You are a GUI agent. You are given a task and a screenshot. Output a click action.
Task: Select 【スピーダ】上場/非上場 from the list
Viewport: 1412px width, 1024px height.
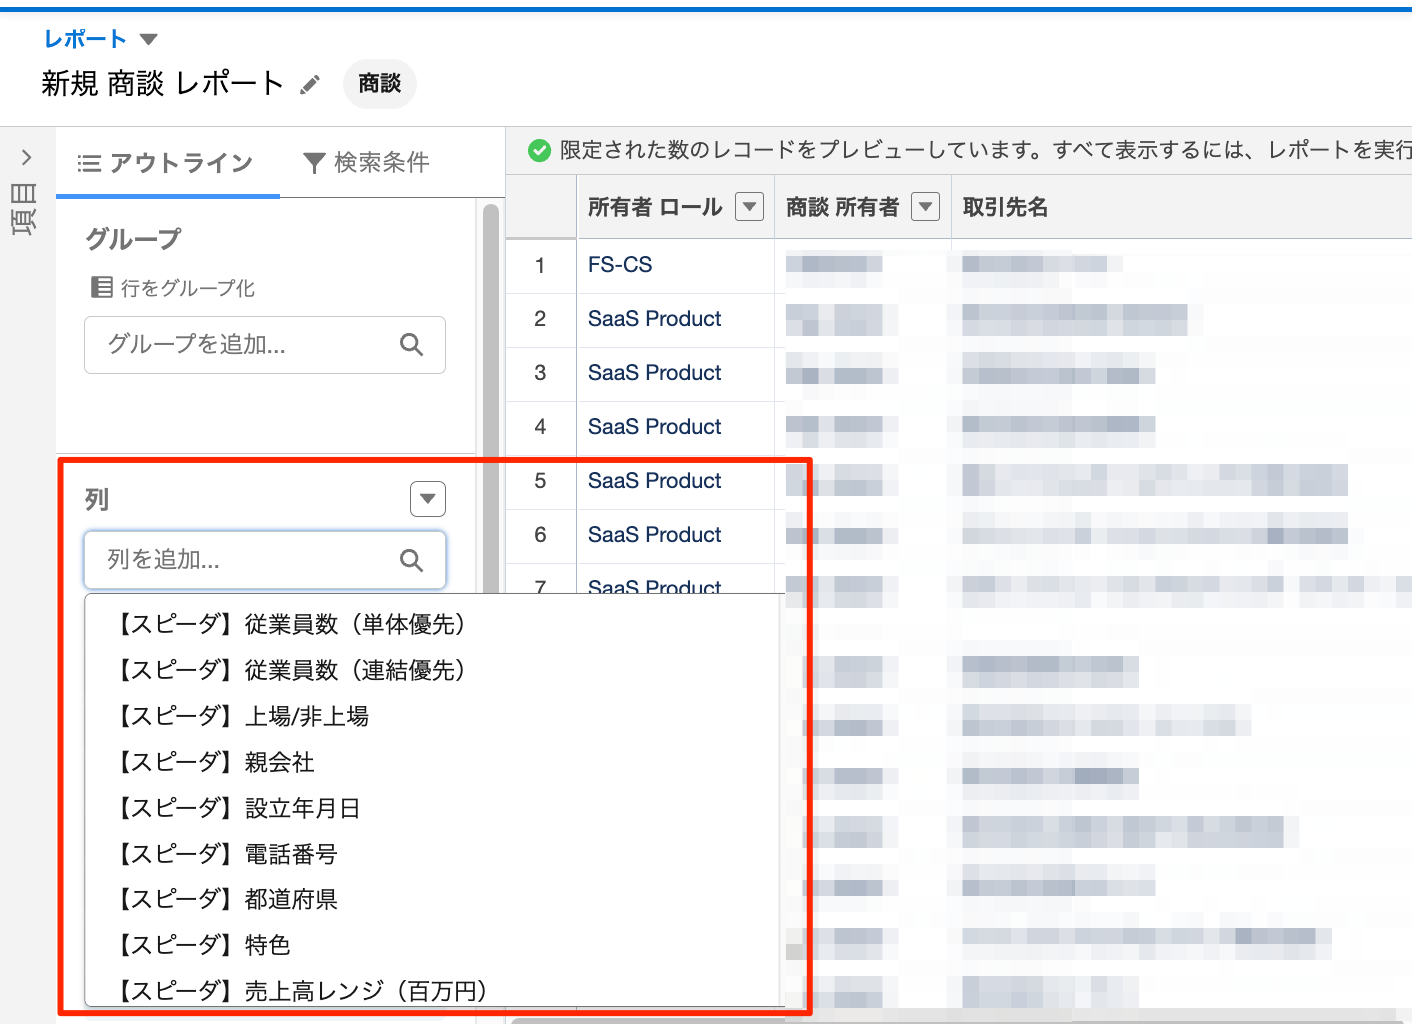tap(244, 716)
